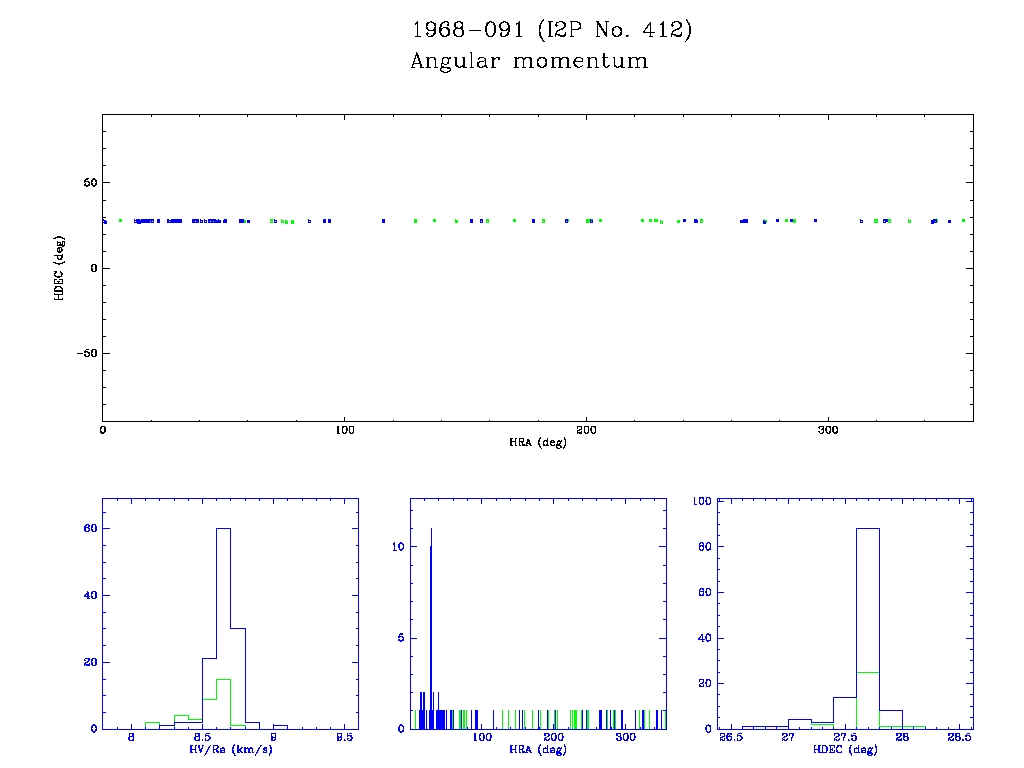Select the "Angular momentum" subtitle text
This screenshot has height=768, width=1024.
pos(529,62)
